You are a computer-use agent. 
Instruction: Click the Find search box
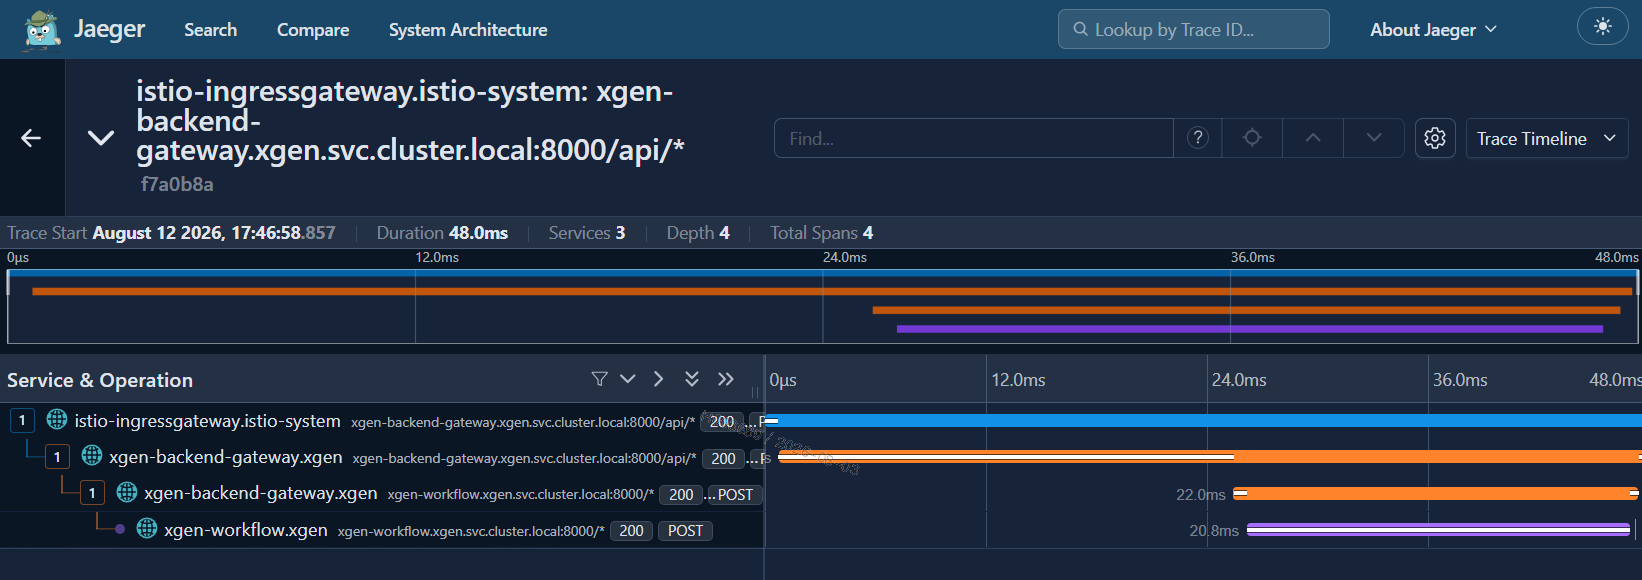973,138
